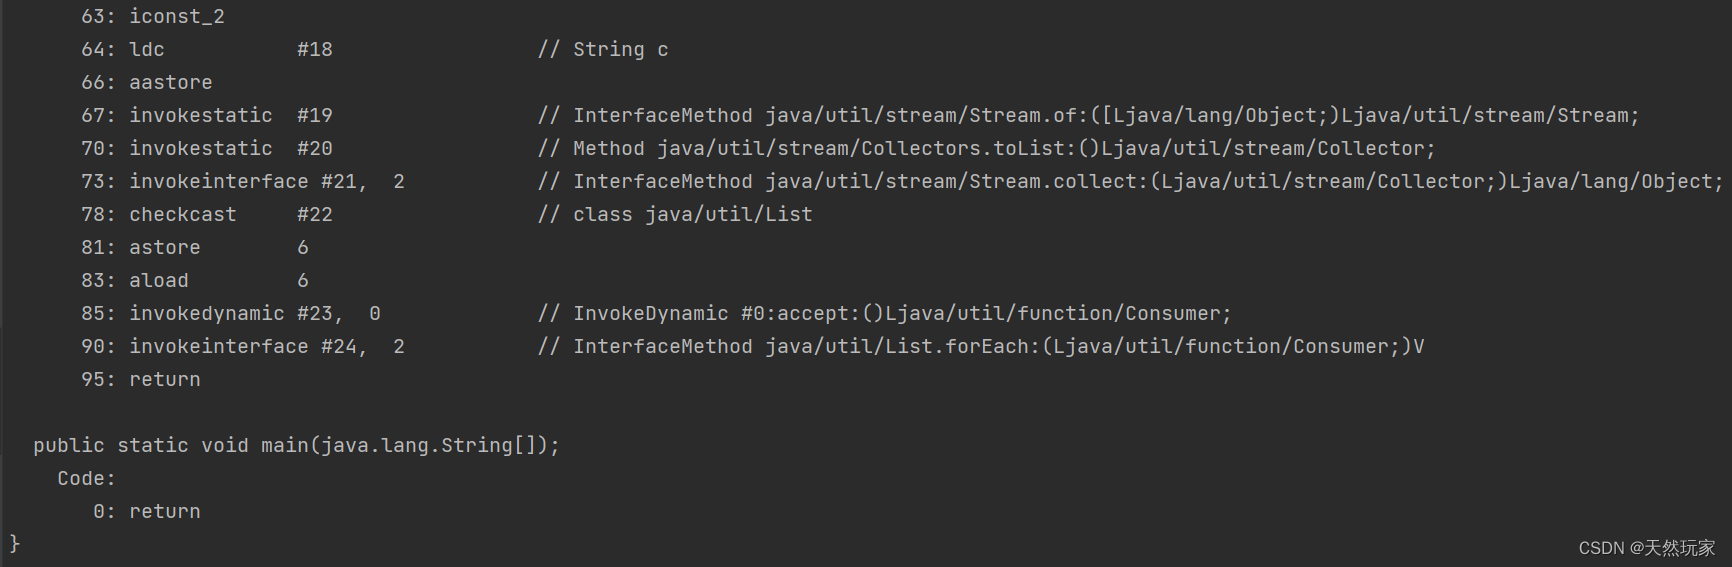Click the Stream.of InterfaceMethod comment
Viewport: 1732px width, 567px height.
tap(1088, 116)
